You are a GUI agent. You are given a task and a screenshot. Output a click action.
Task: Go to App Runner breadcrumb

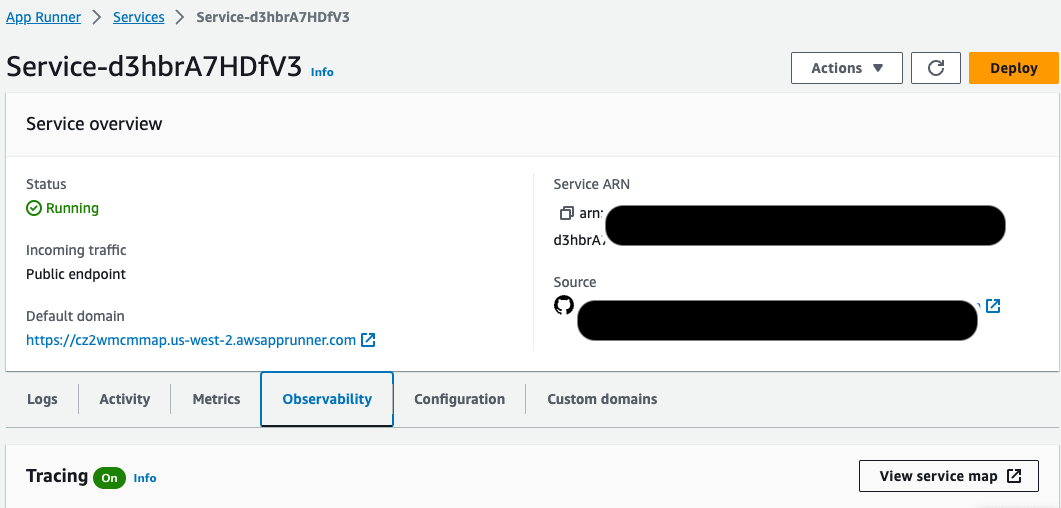click(43, 18)
